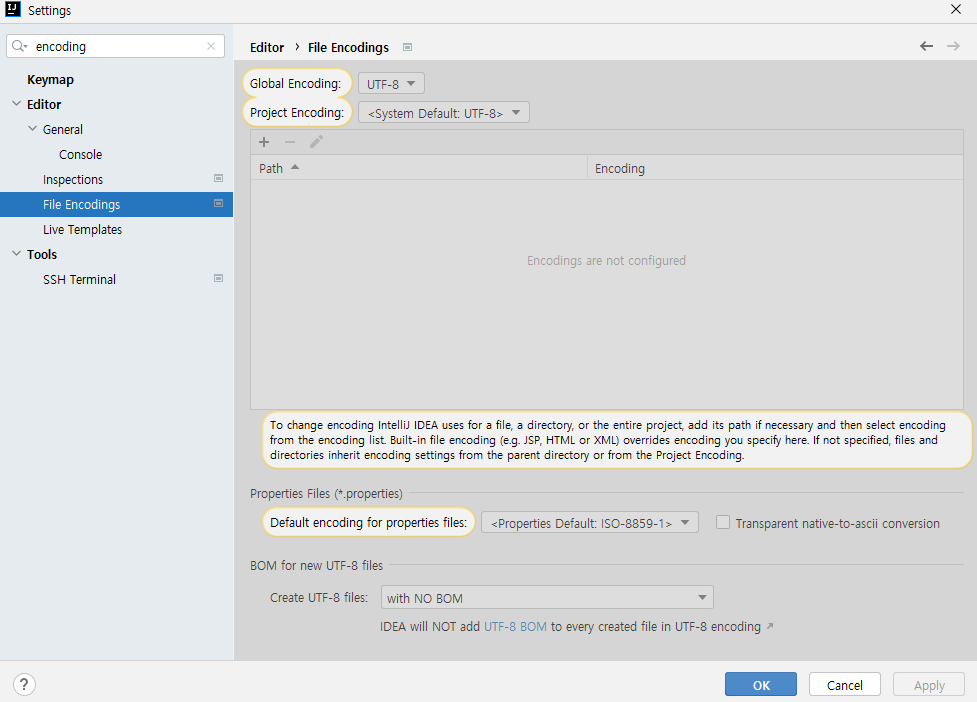Go forward with the right arrow
The image size is (977, 702).
pyautogui.click(x=953, y=46)
